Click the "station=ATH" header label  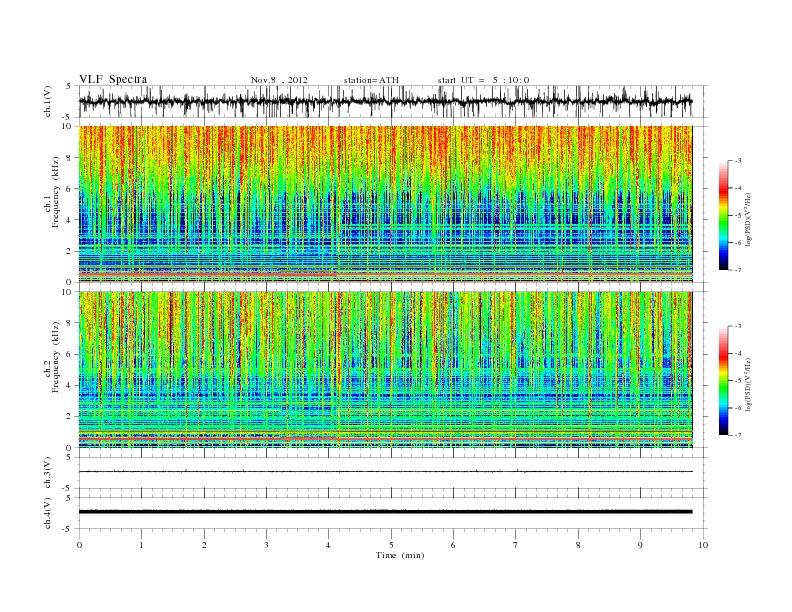371,80
